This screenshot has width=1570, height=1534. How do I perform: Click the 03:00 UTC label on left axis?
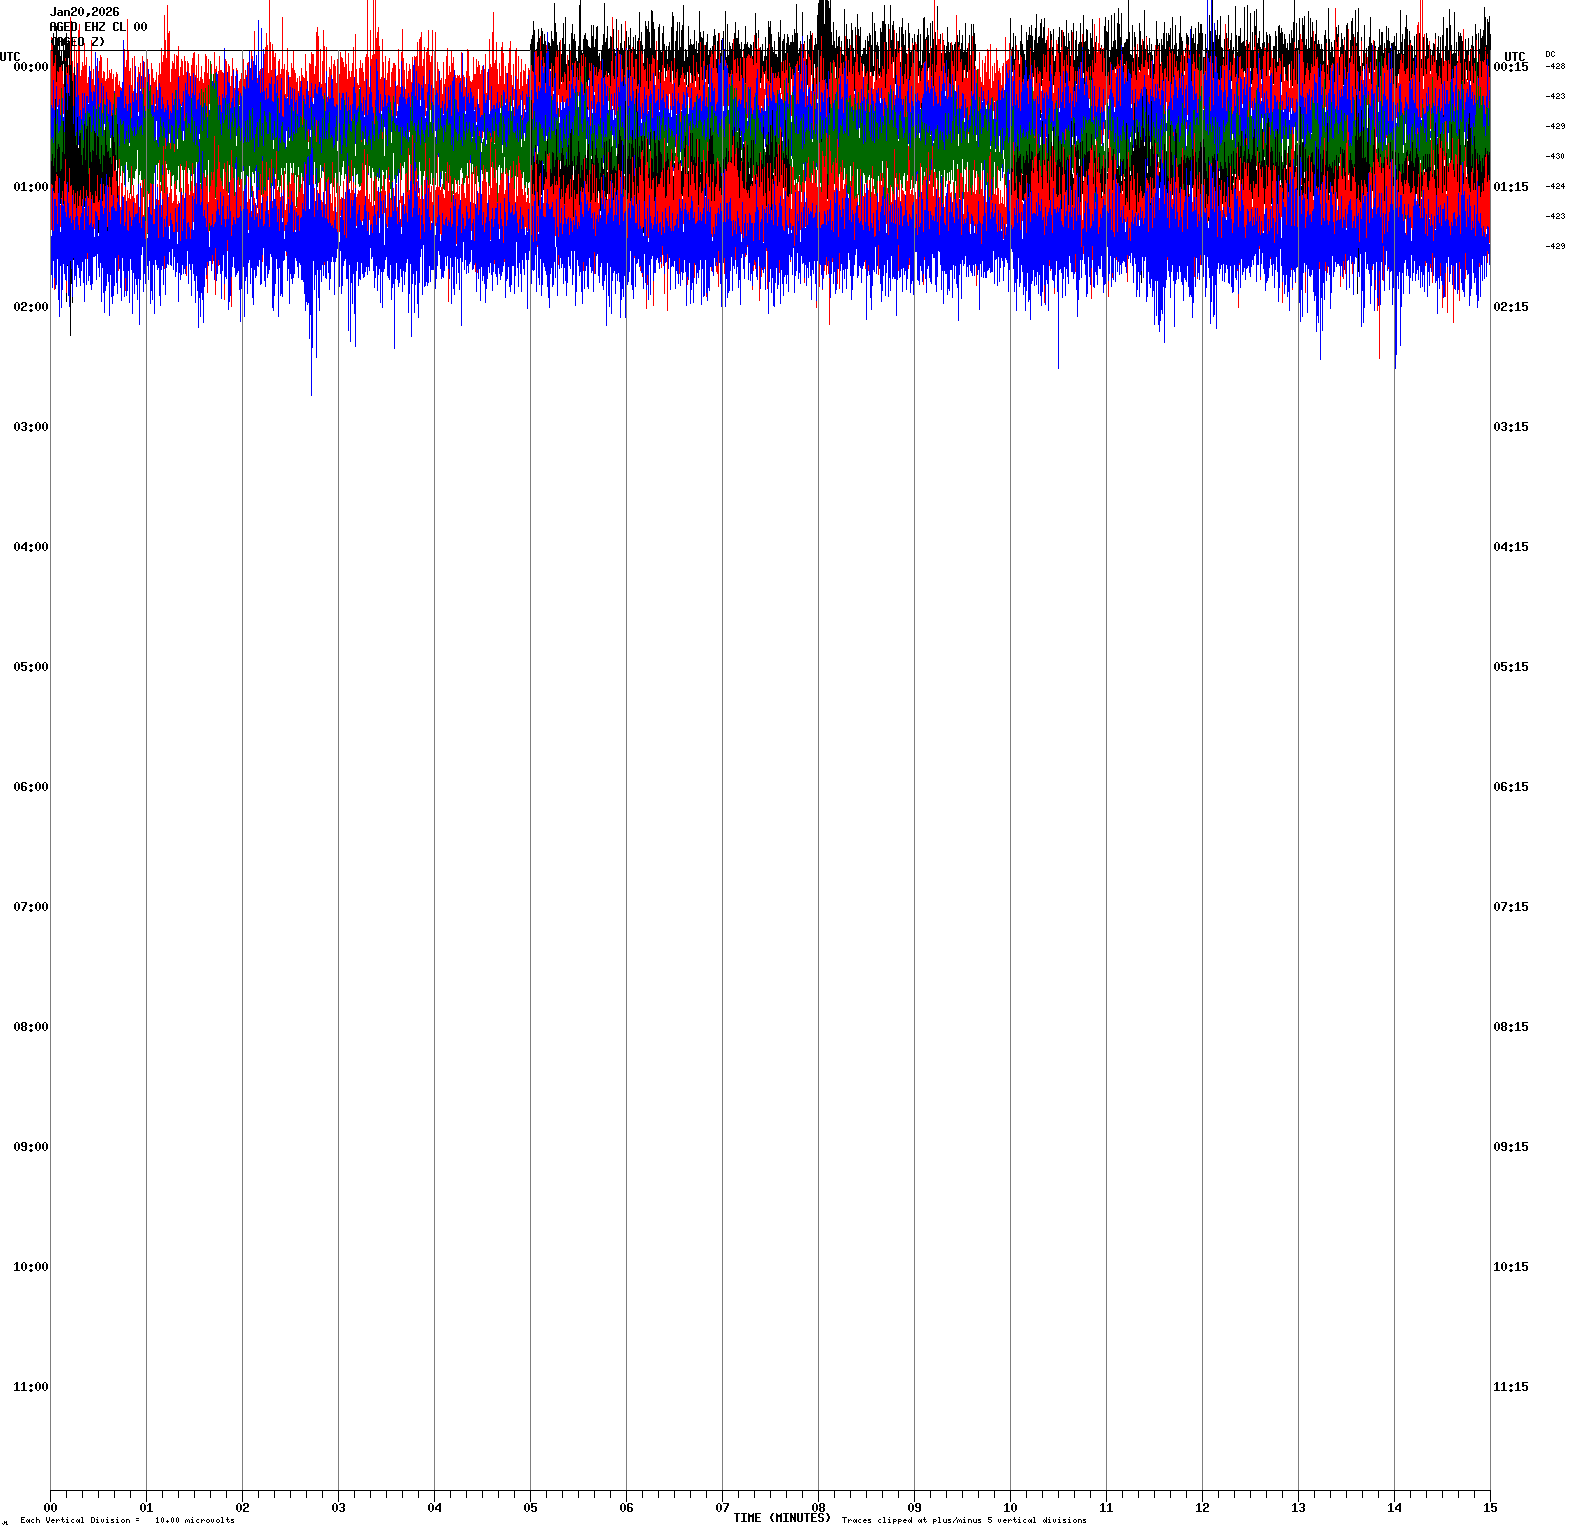(30, 427)
